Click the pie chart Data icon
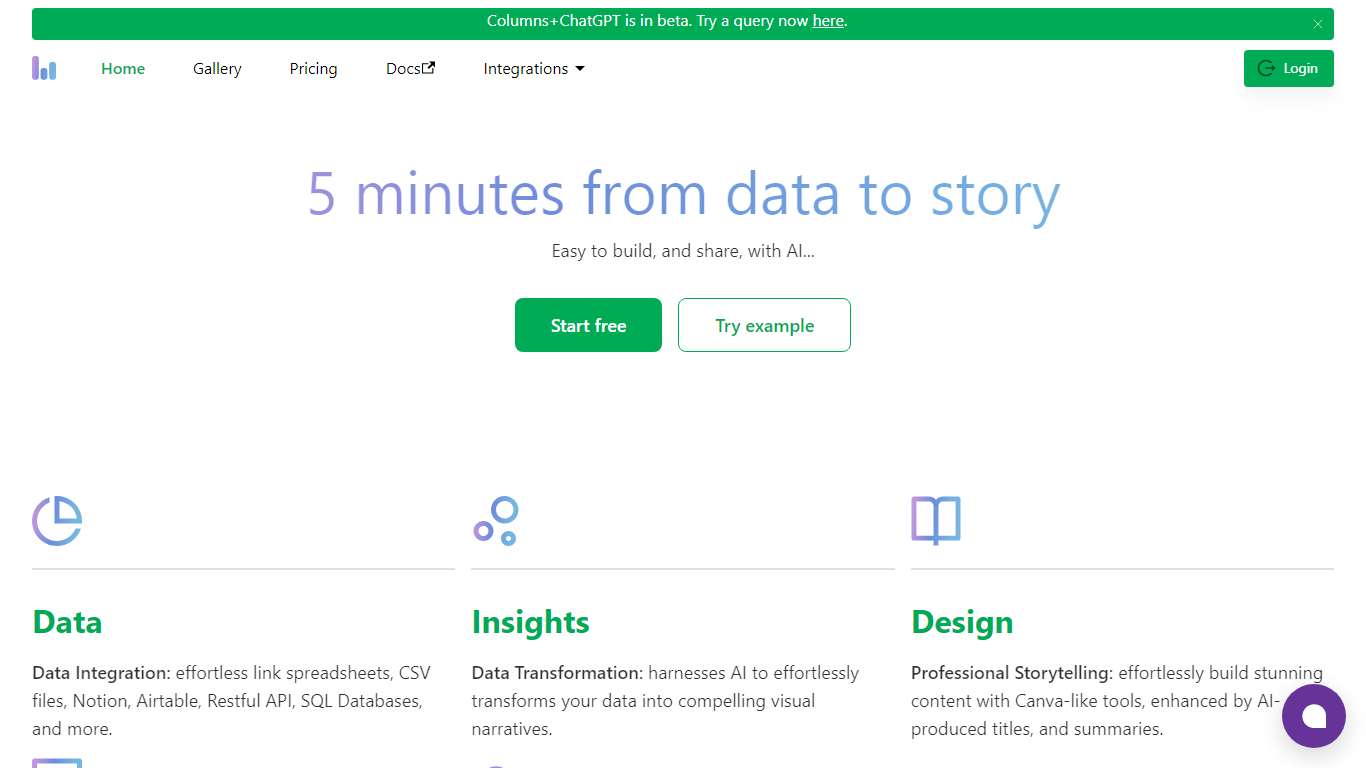The height and width of the screenshot is (768, 1366). [57, 521]
